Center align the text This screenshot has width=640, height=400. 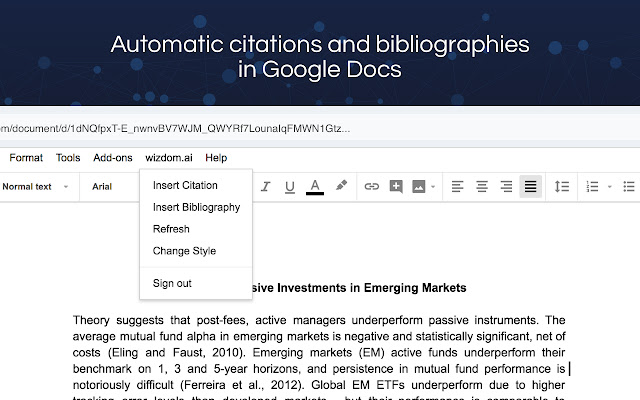(x=482, y=186)
